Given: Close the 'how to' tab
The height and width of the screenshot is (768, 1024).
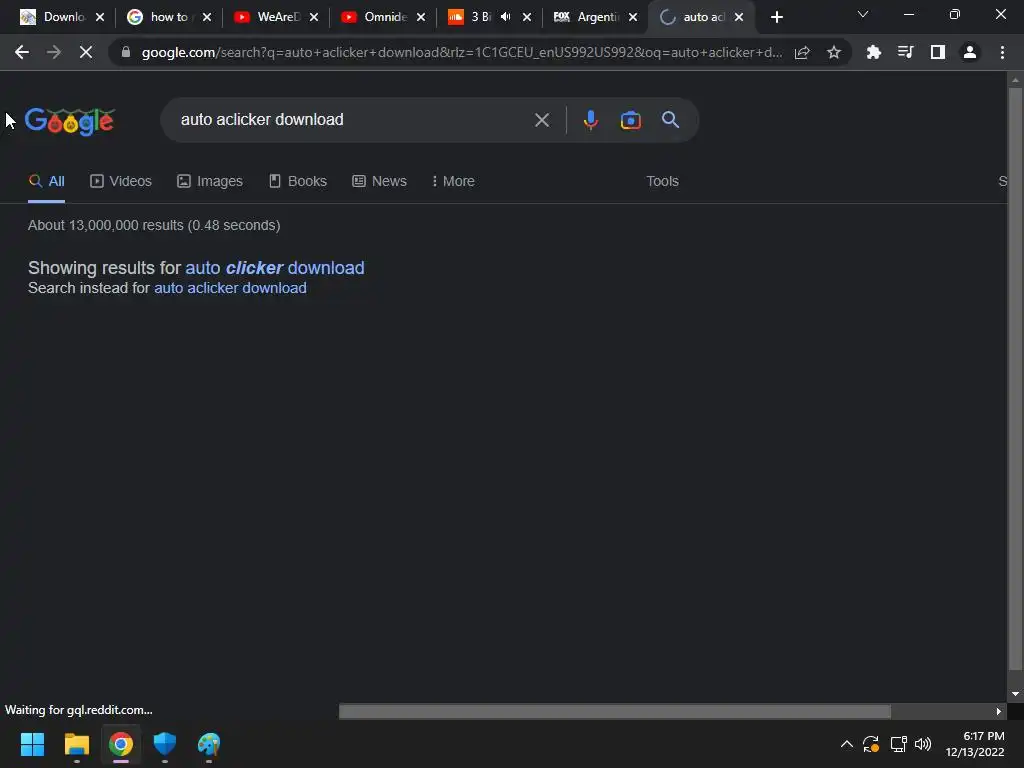Looking at the screenshot, I should pos(207,17).
